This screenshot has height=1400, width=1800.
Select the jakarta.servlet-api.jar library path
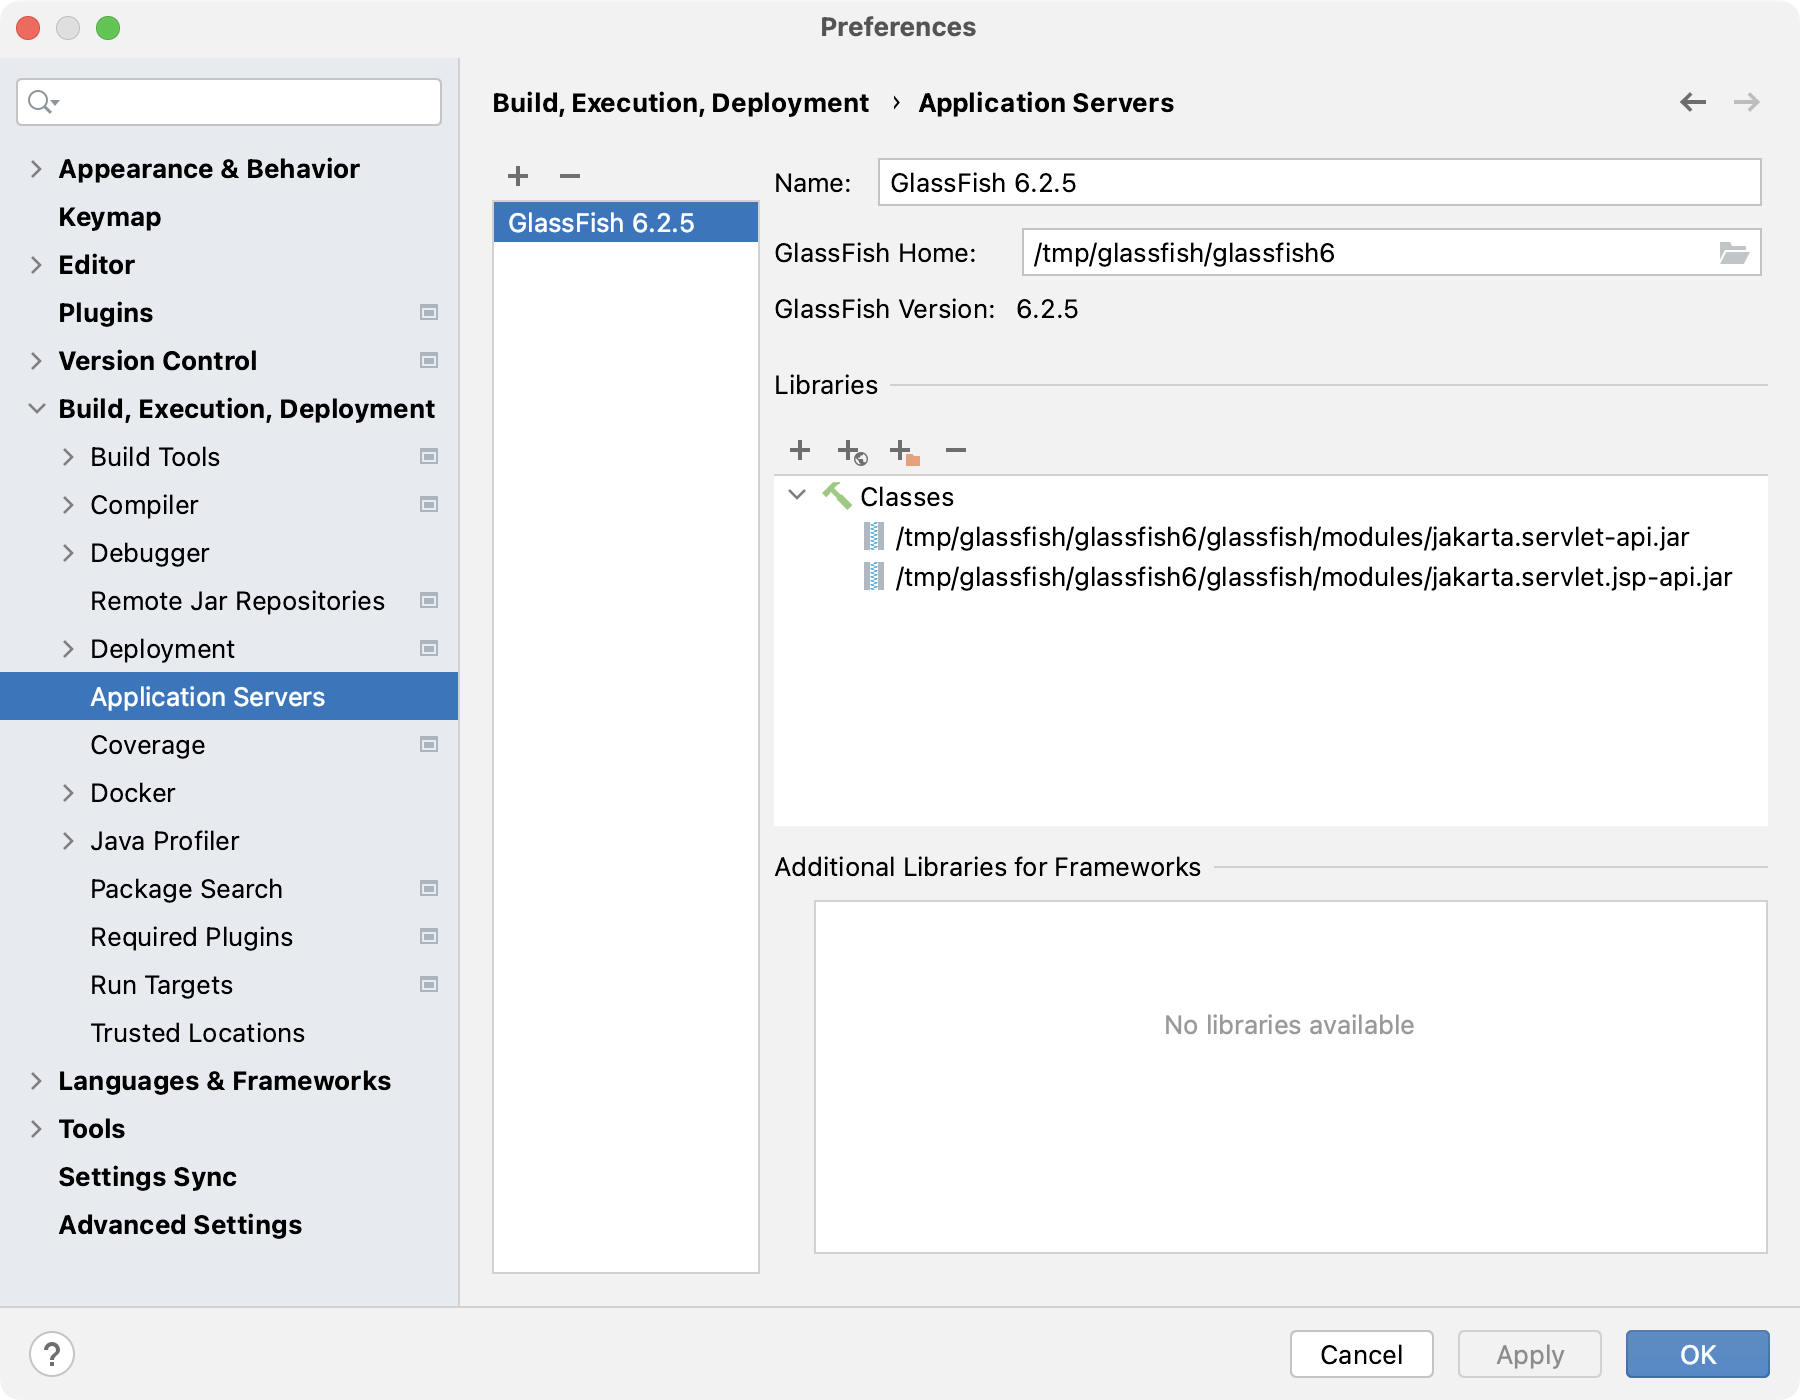1293,537
